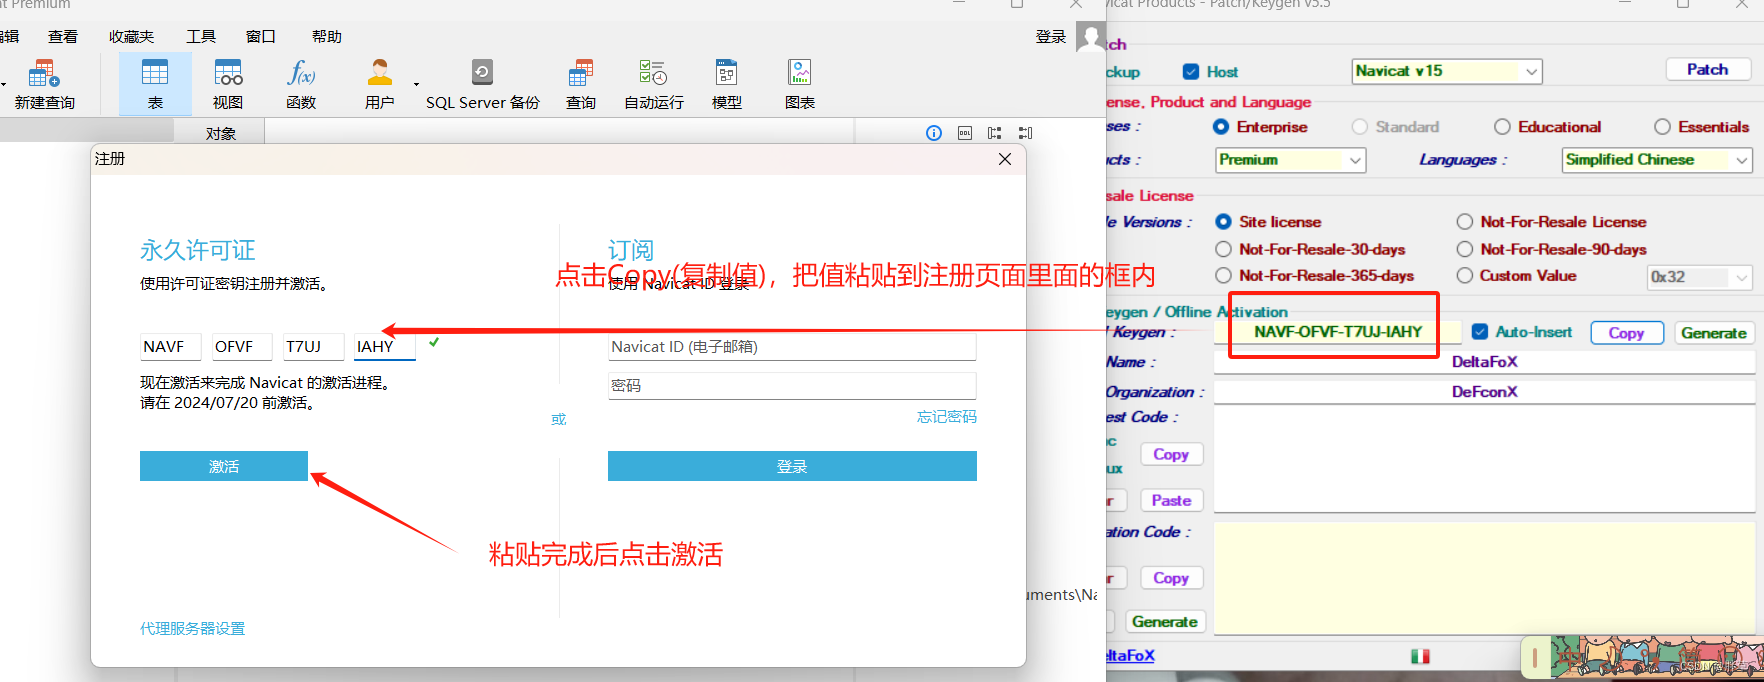The width and height of the screenshot is (1764, 682).
Task: Expand the 用户 toolbar dropdown arrow
Action: (416, 85)
